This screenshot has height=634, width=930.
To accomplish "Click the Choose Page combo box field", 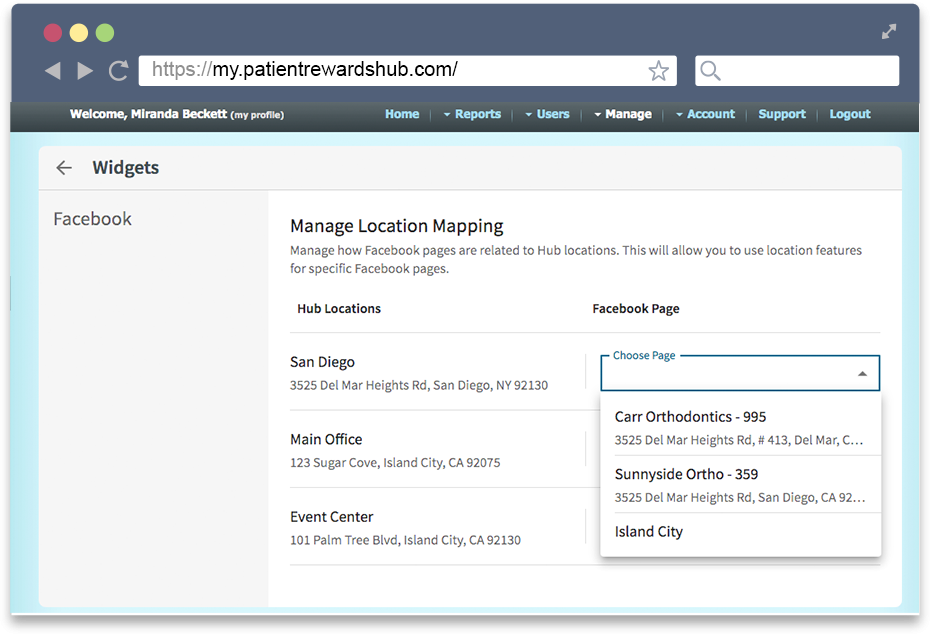I will click(x=740, y=373).
